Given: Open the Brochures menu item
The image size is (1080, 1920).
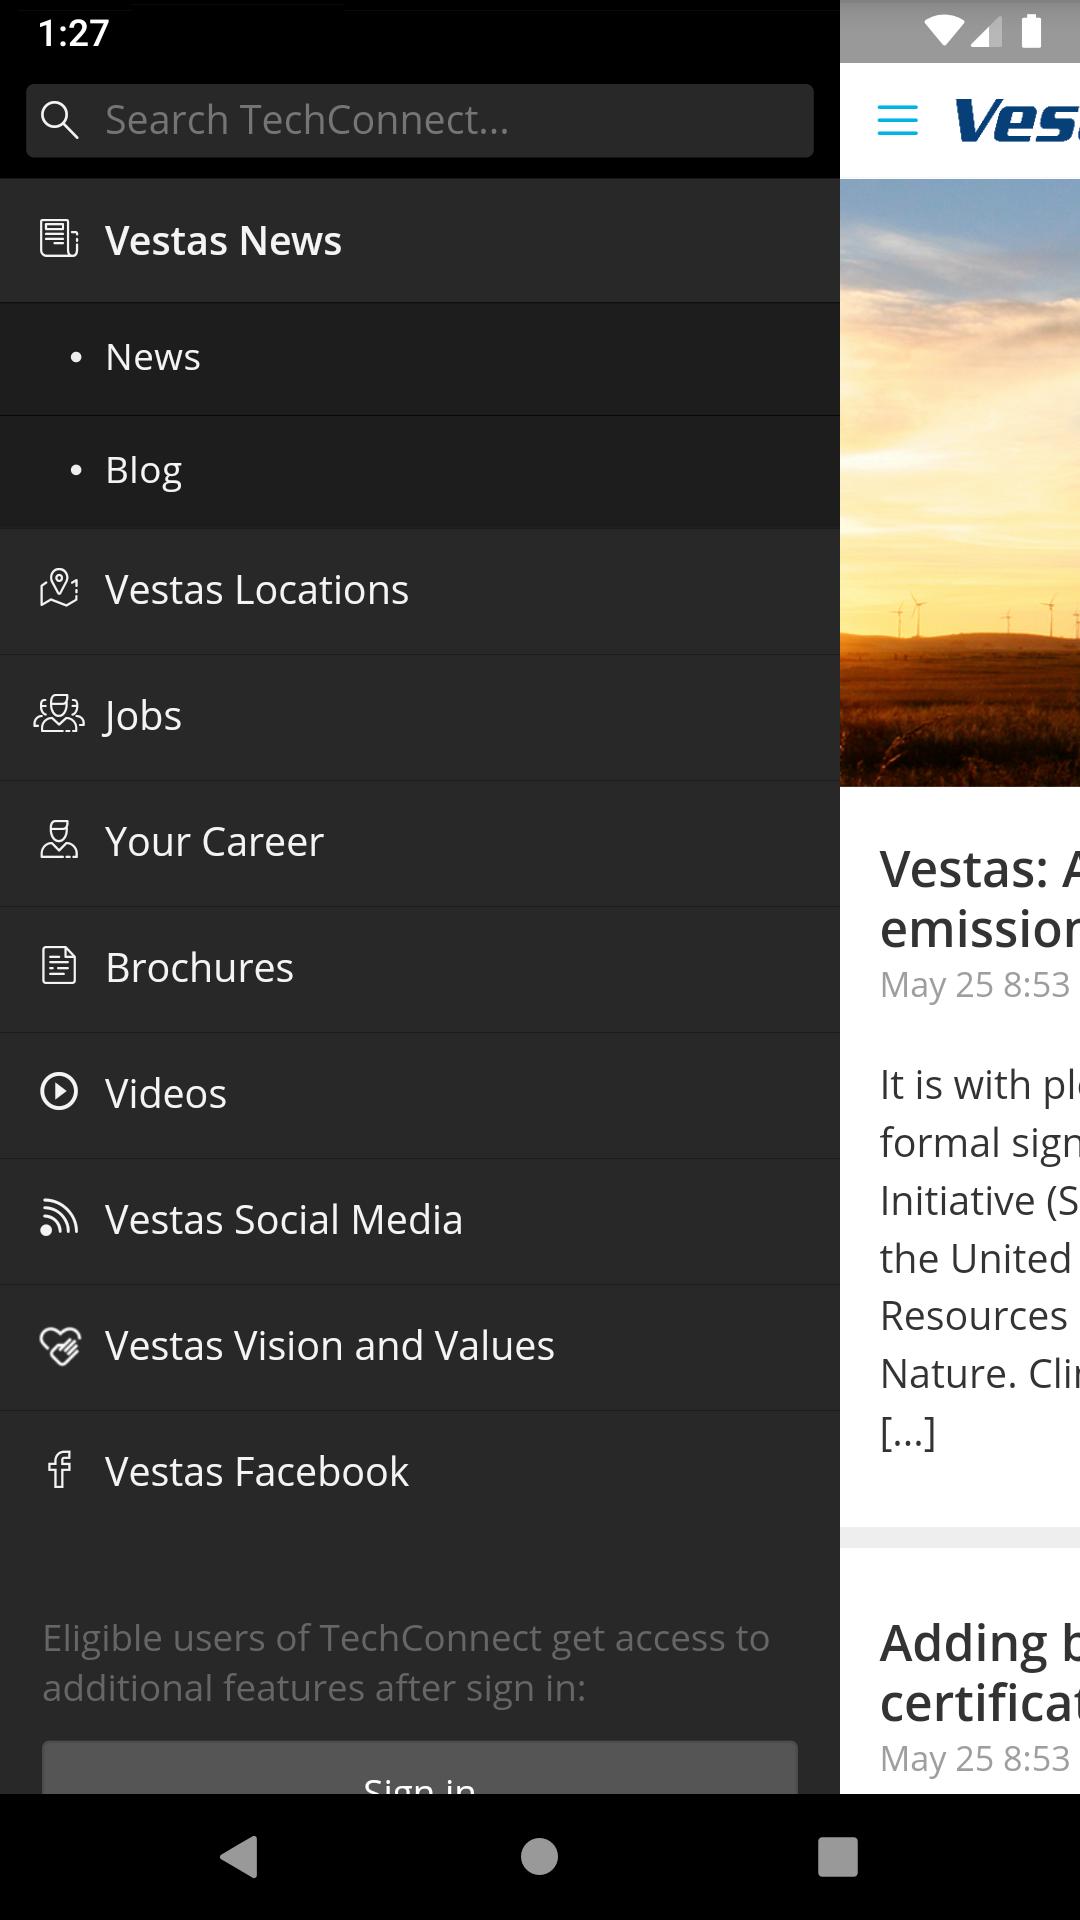Looking at the screenshot, I should [x=420, y=969].
